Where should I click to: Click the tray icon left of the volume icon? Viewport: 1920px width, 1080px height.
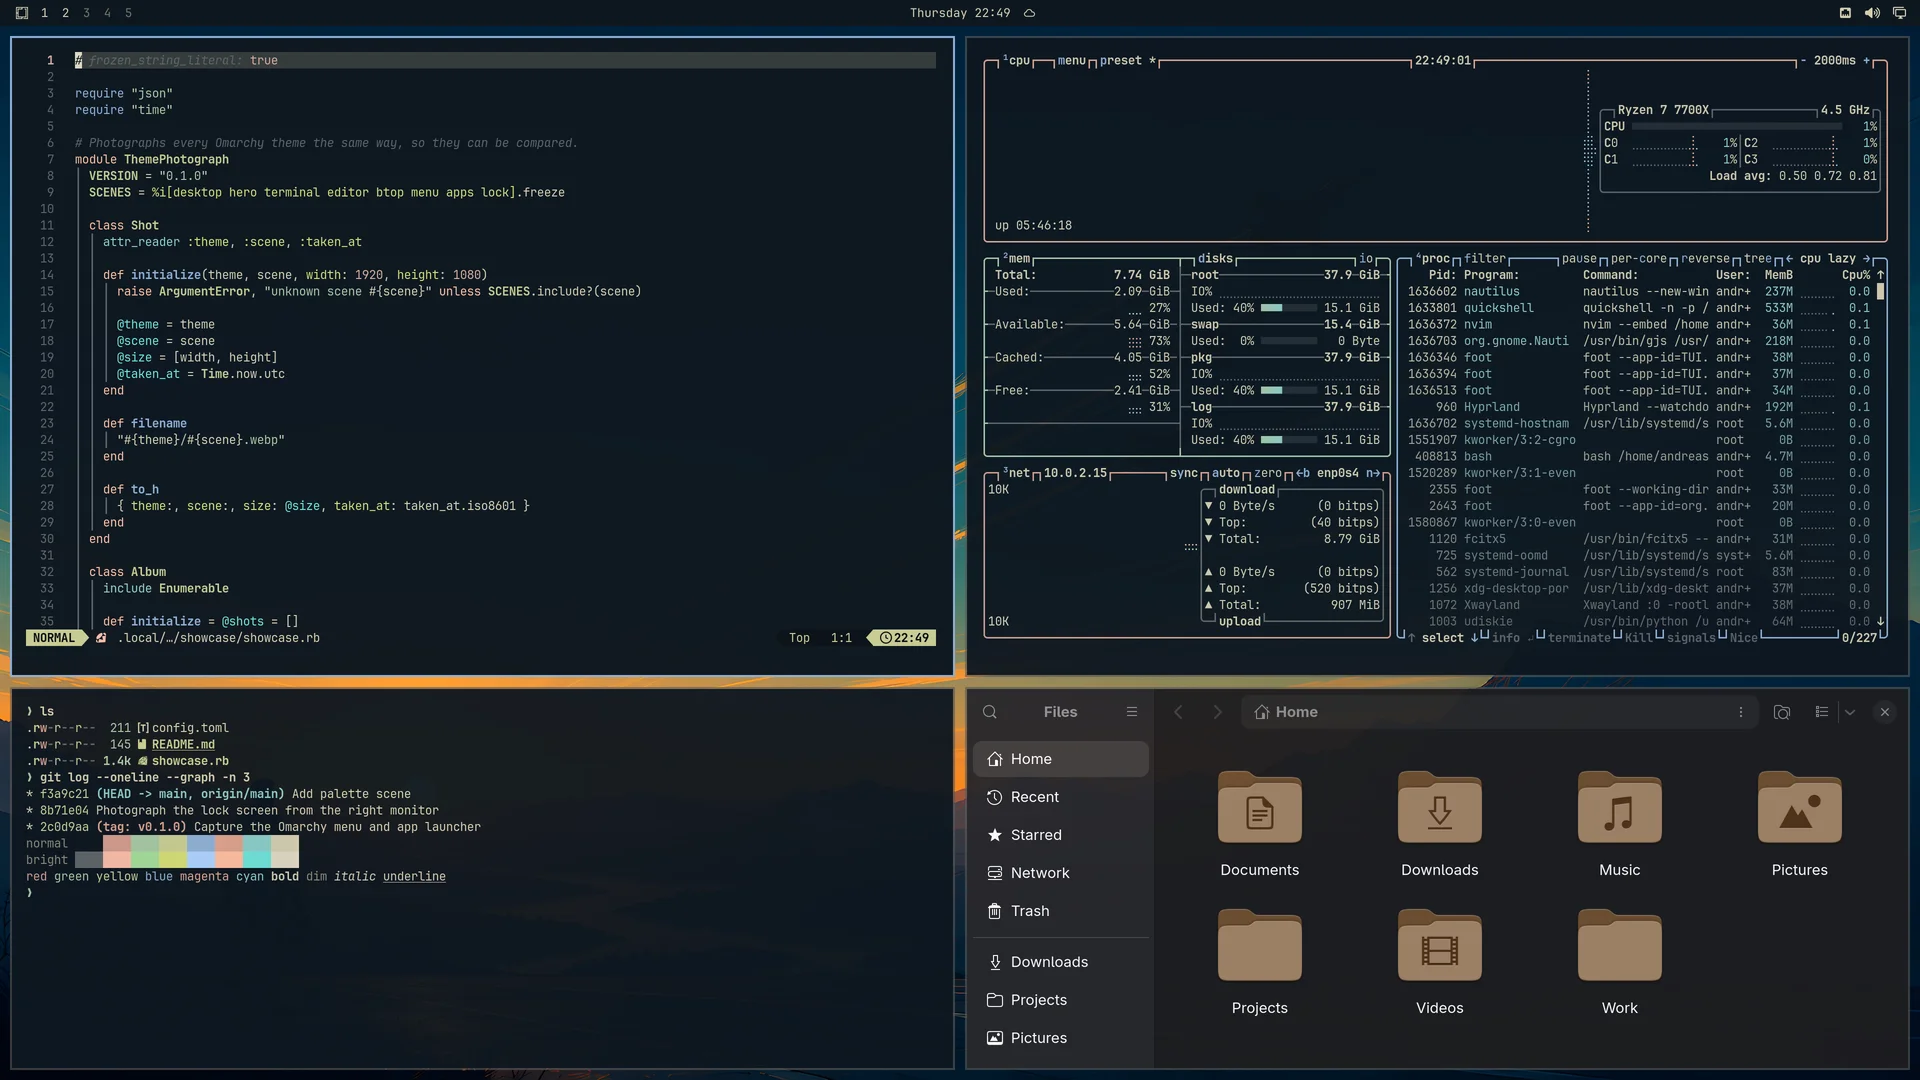click(1845, 13)
